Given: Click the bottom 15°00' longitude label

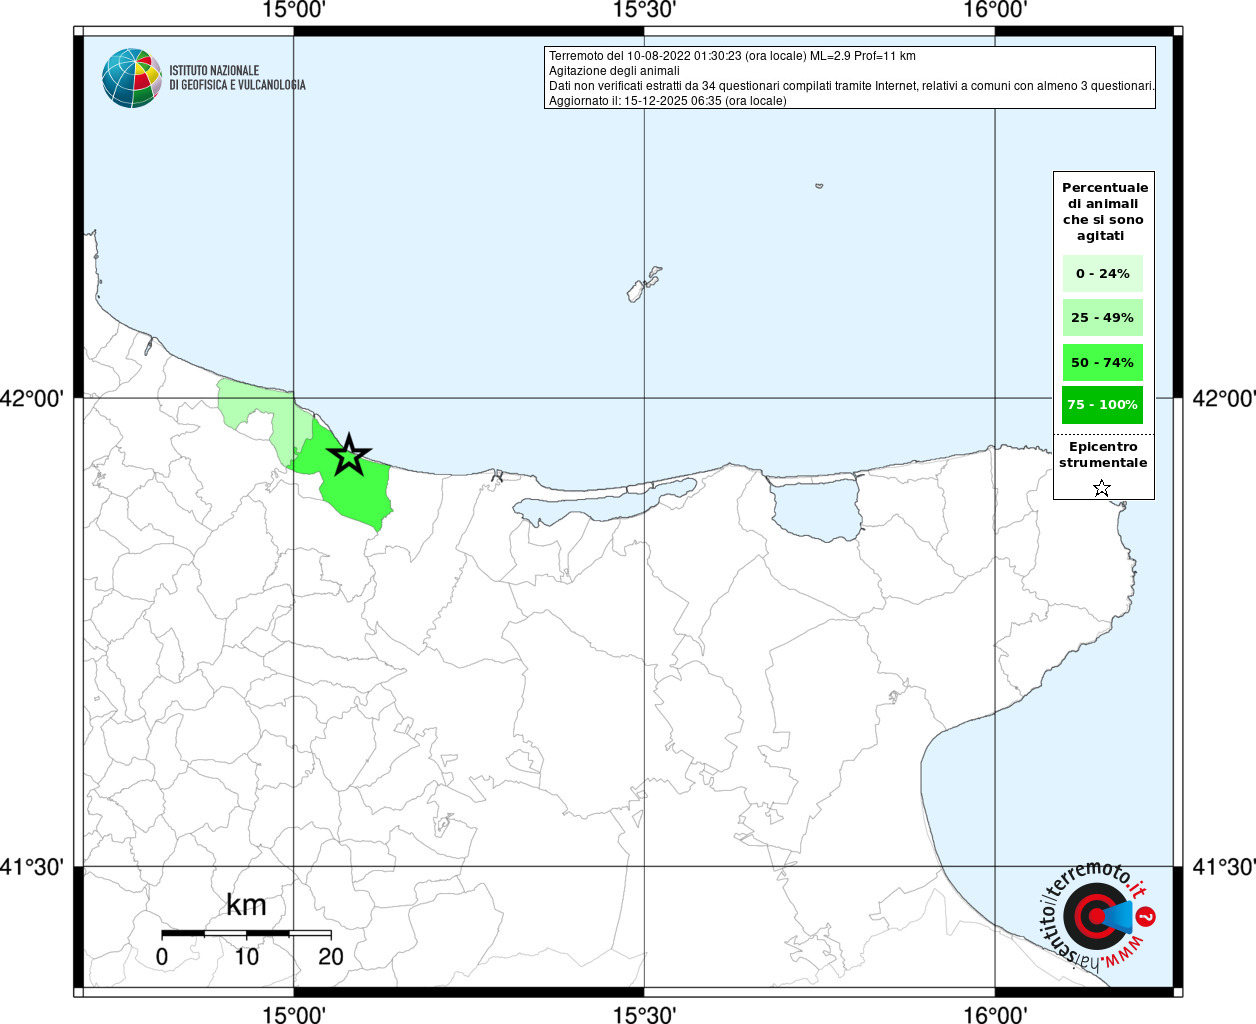Looking at the screenshot, I should point(294,1014).
